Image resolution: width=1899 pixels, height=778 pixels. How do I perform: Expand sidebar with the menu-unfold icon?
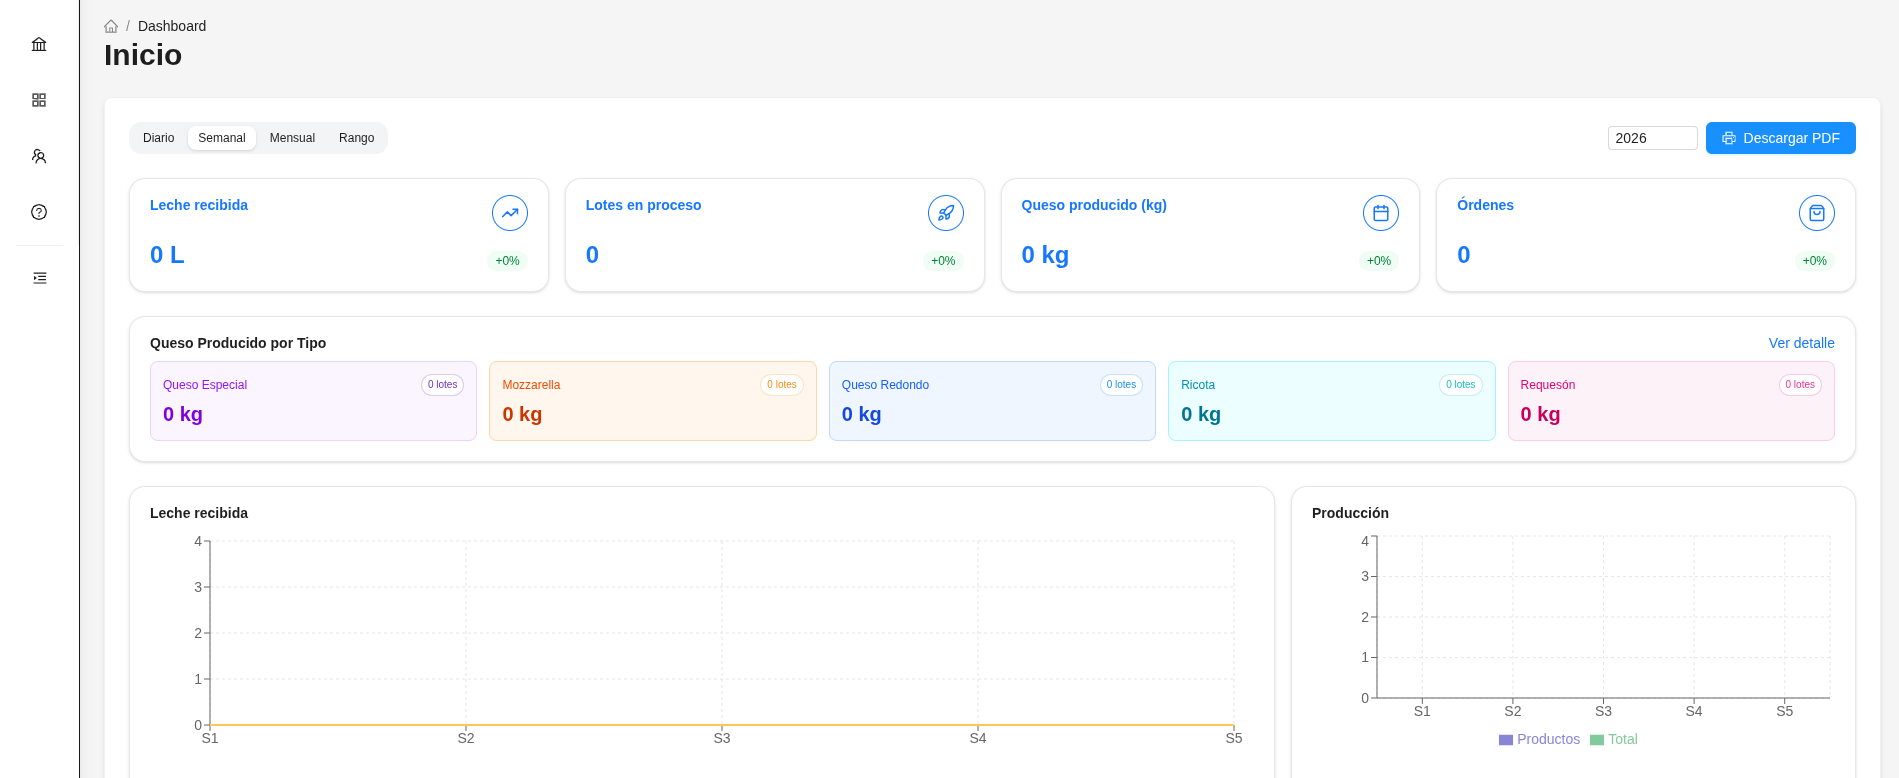coord(39,278)
